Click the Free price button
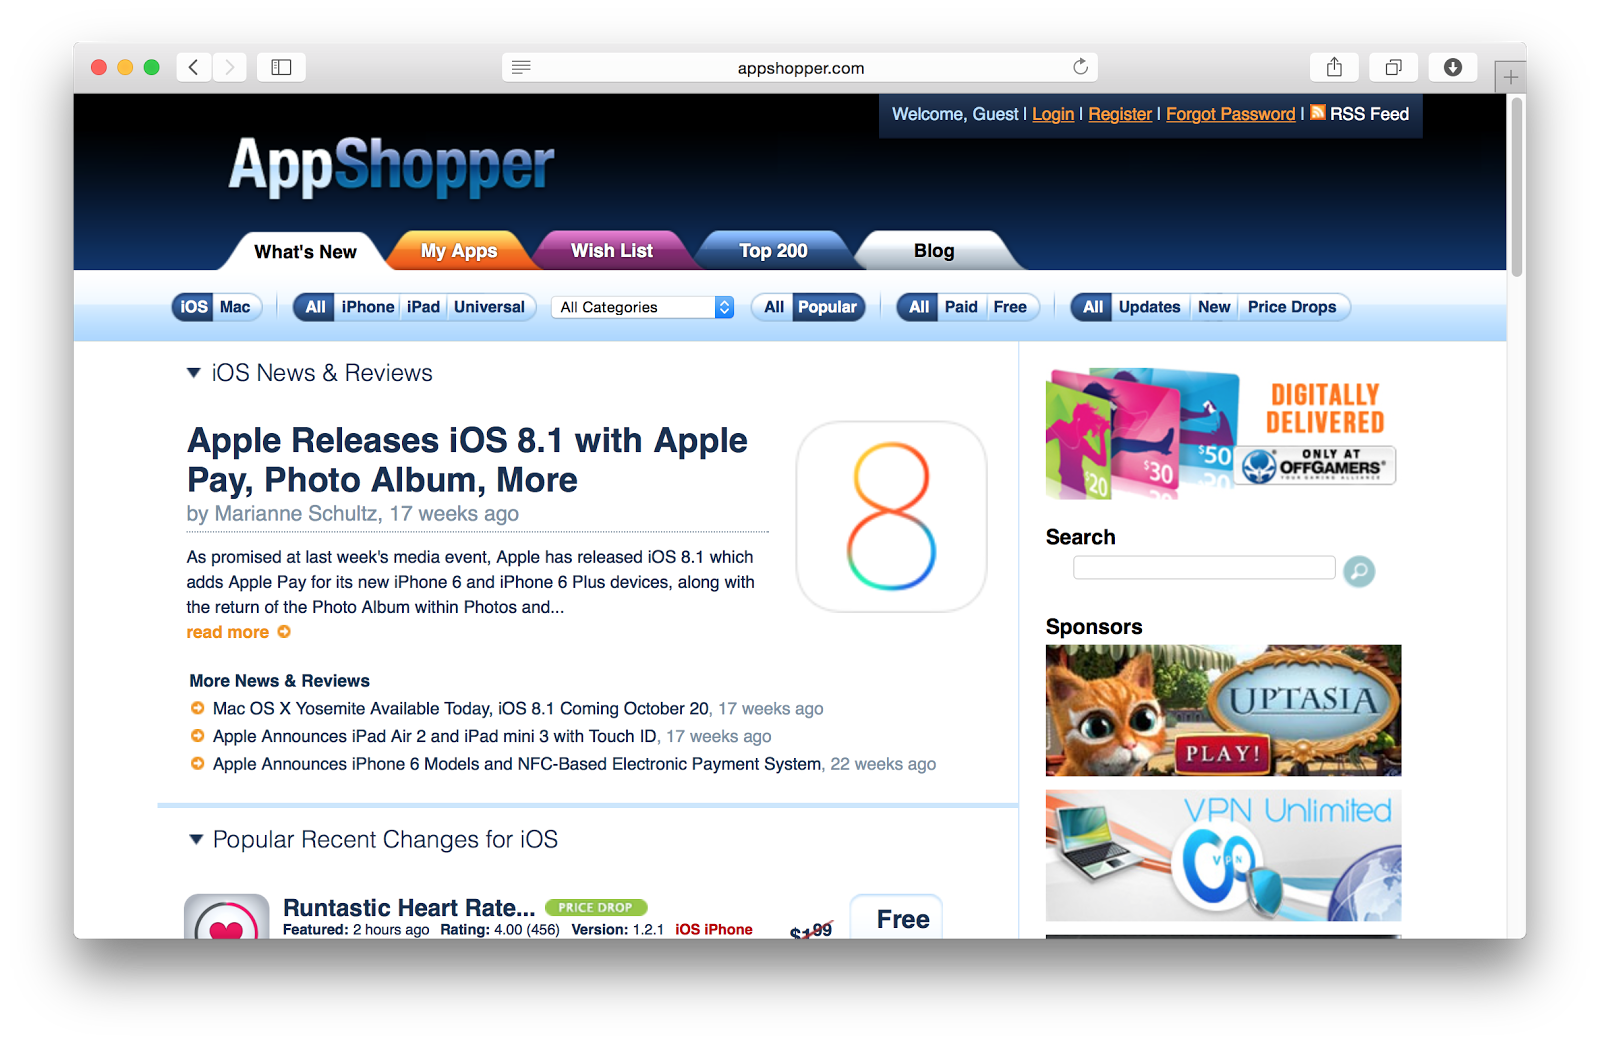The height and width of the screenshot is (1044, 1600). [897, 917]
